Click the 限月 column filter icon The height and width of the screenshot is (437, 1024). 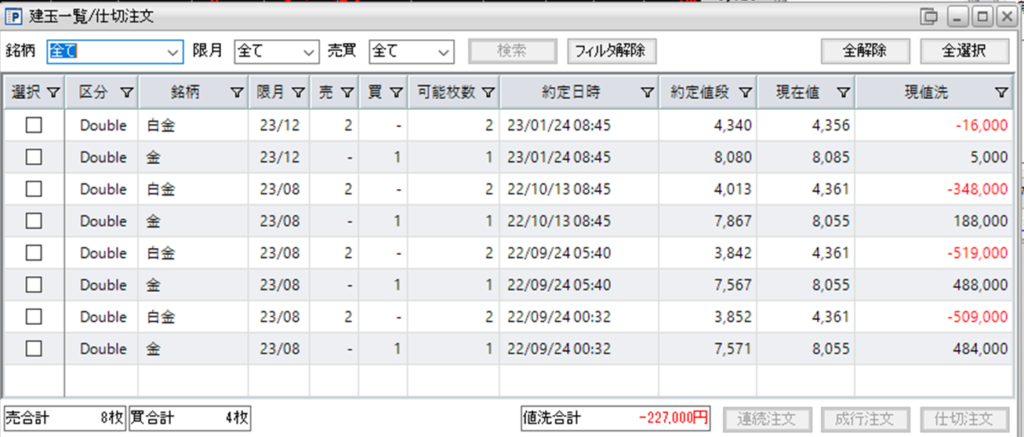pos(298,93)
